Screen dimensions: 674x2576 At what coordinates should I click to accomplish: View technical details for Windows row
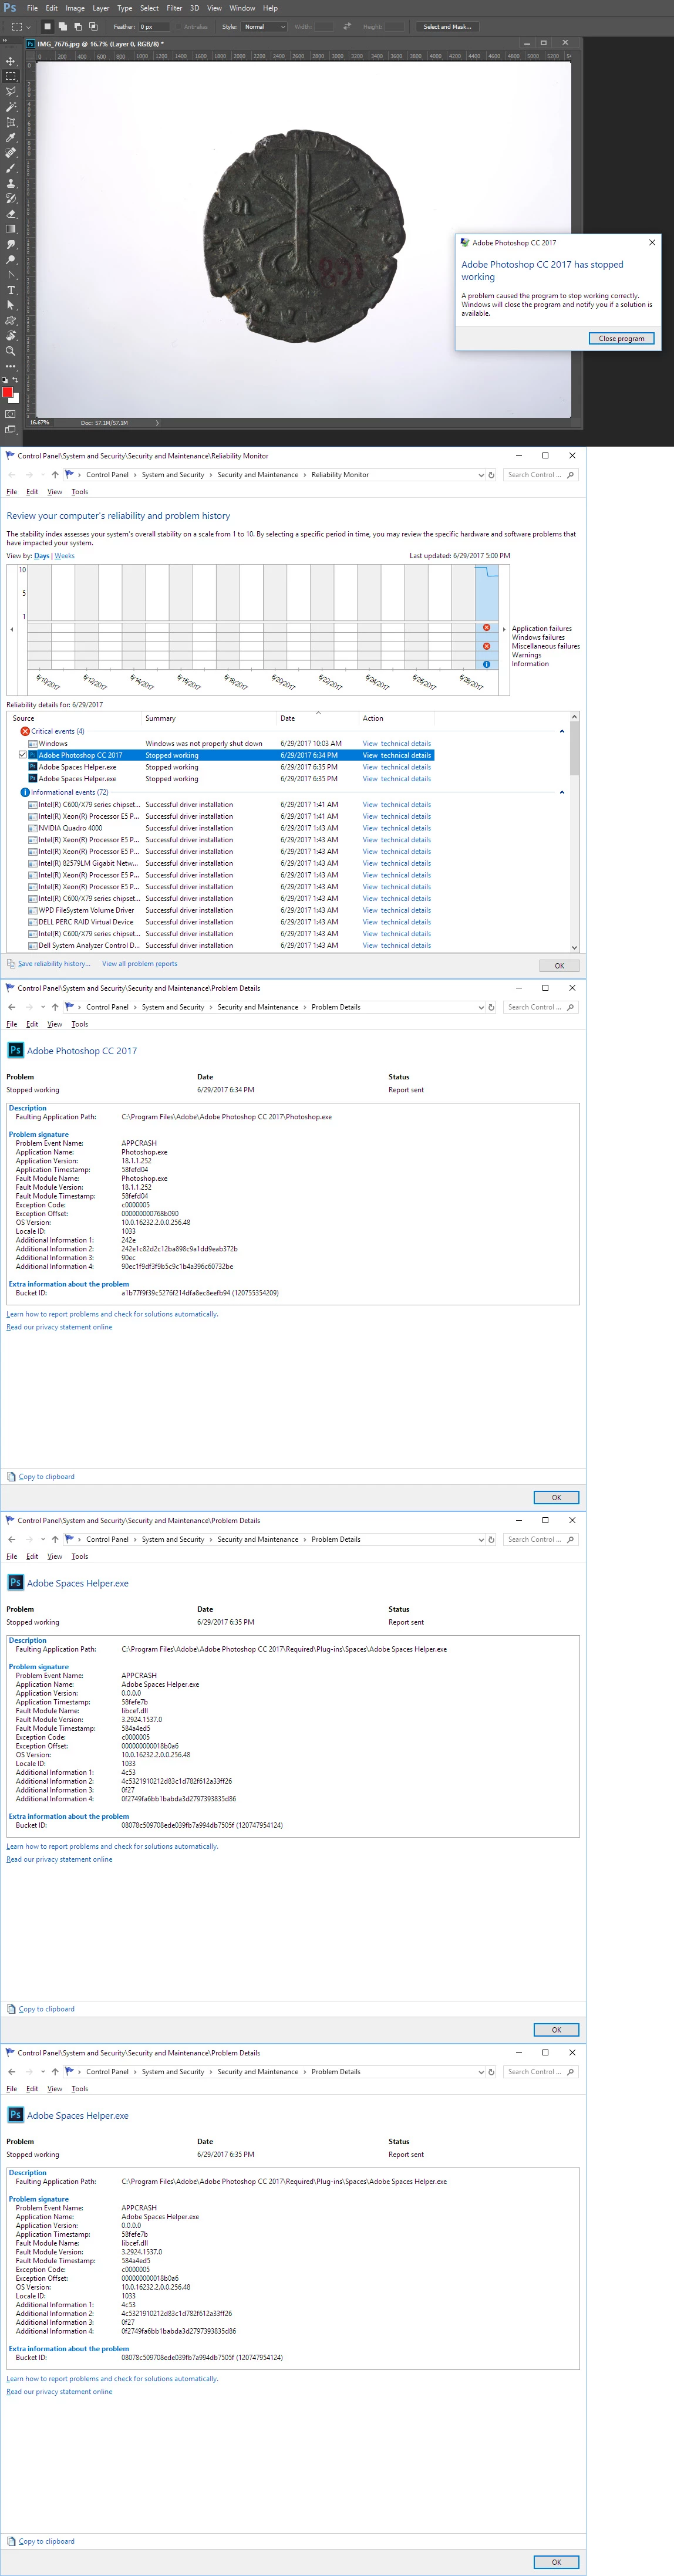click(397, 744)
